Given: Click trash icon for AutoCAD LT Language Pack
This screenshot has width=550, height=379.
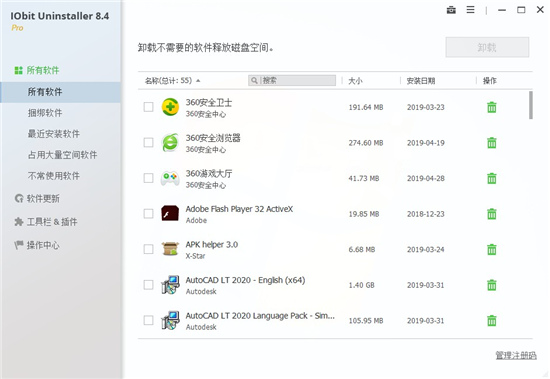Looking at the screenshot, I should tap(492, 320).
